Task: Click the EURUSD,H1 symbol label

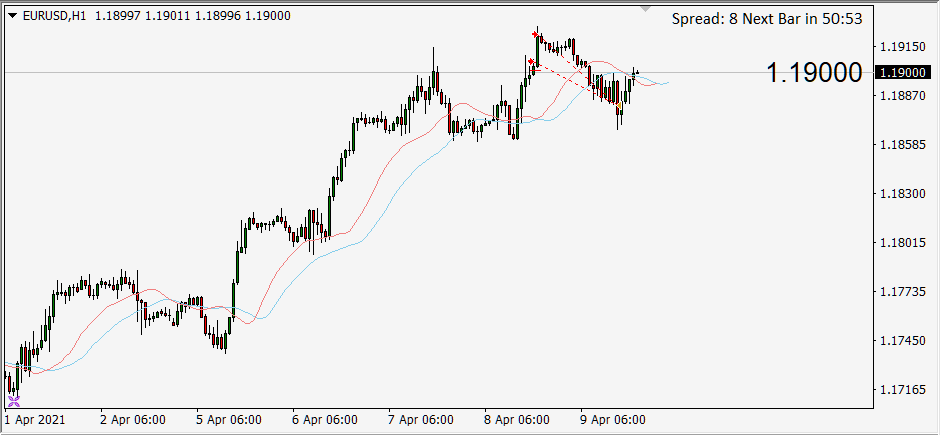Action: (x=53, y=16)
